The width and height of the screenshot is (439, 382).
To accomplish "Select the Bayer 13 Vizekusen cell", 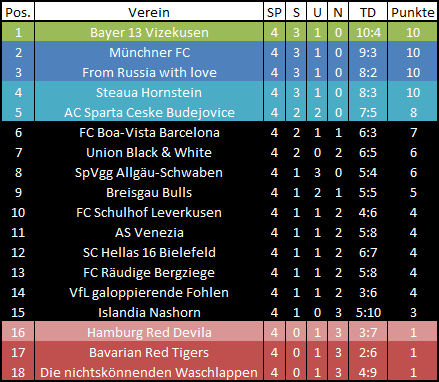I will [x=149, y=32].
